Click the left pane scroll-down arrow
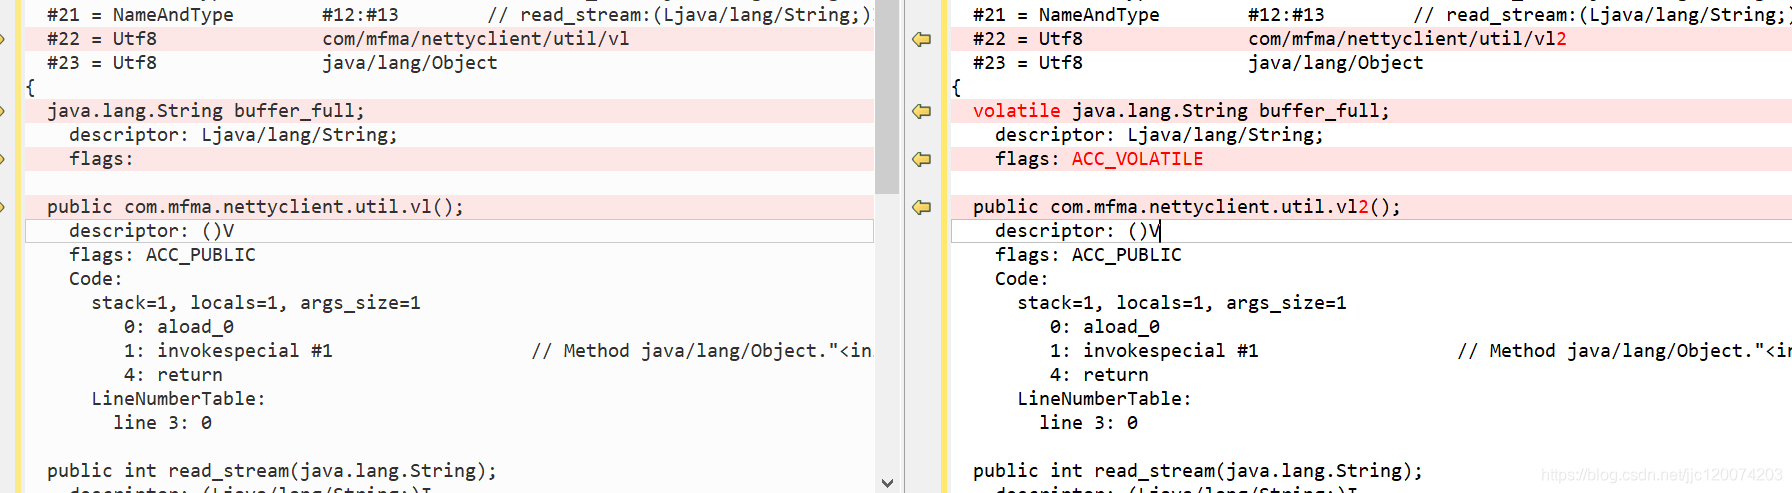1792x493 pixels. click(x=887, y=483)
